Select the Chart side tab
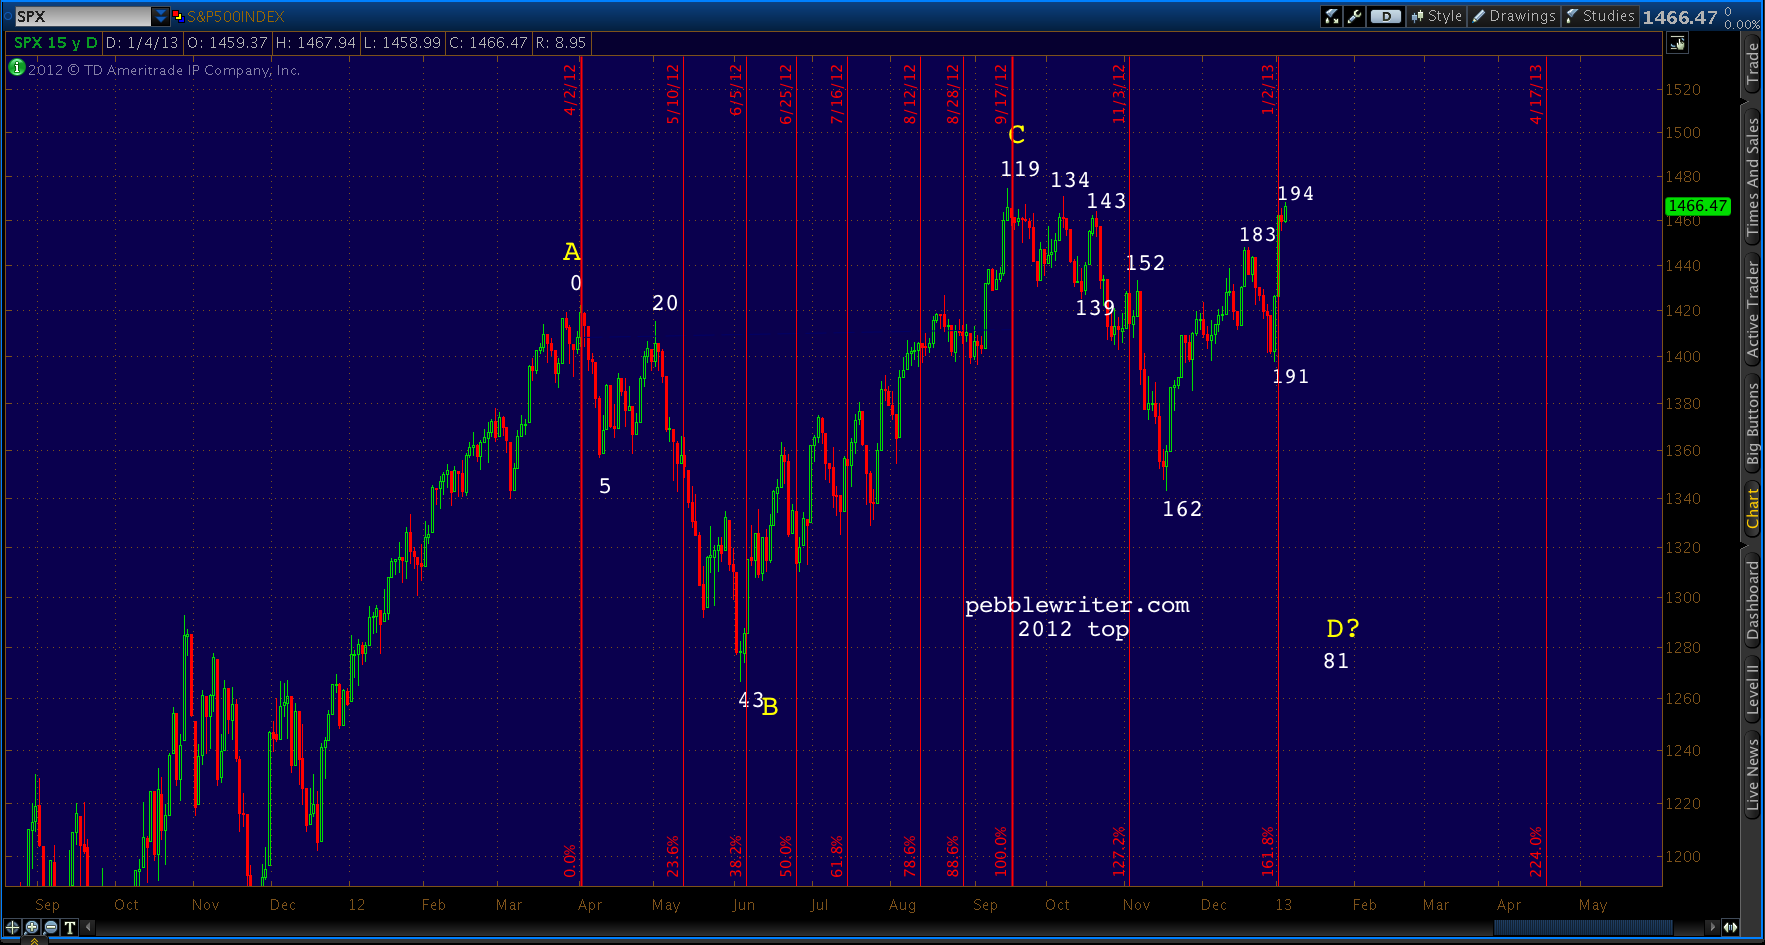The width and height of the screenshot is (1765, 945). point(1752,509)
